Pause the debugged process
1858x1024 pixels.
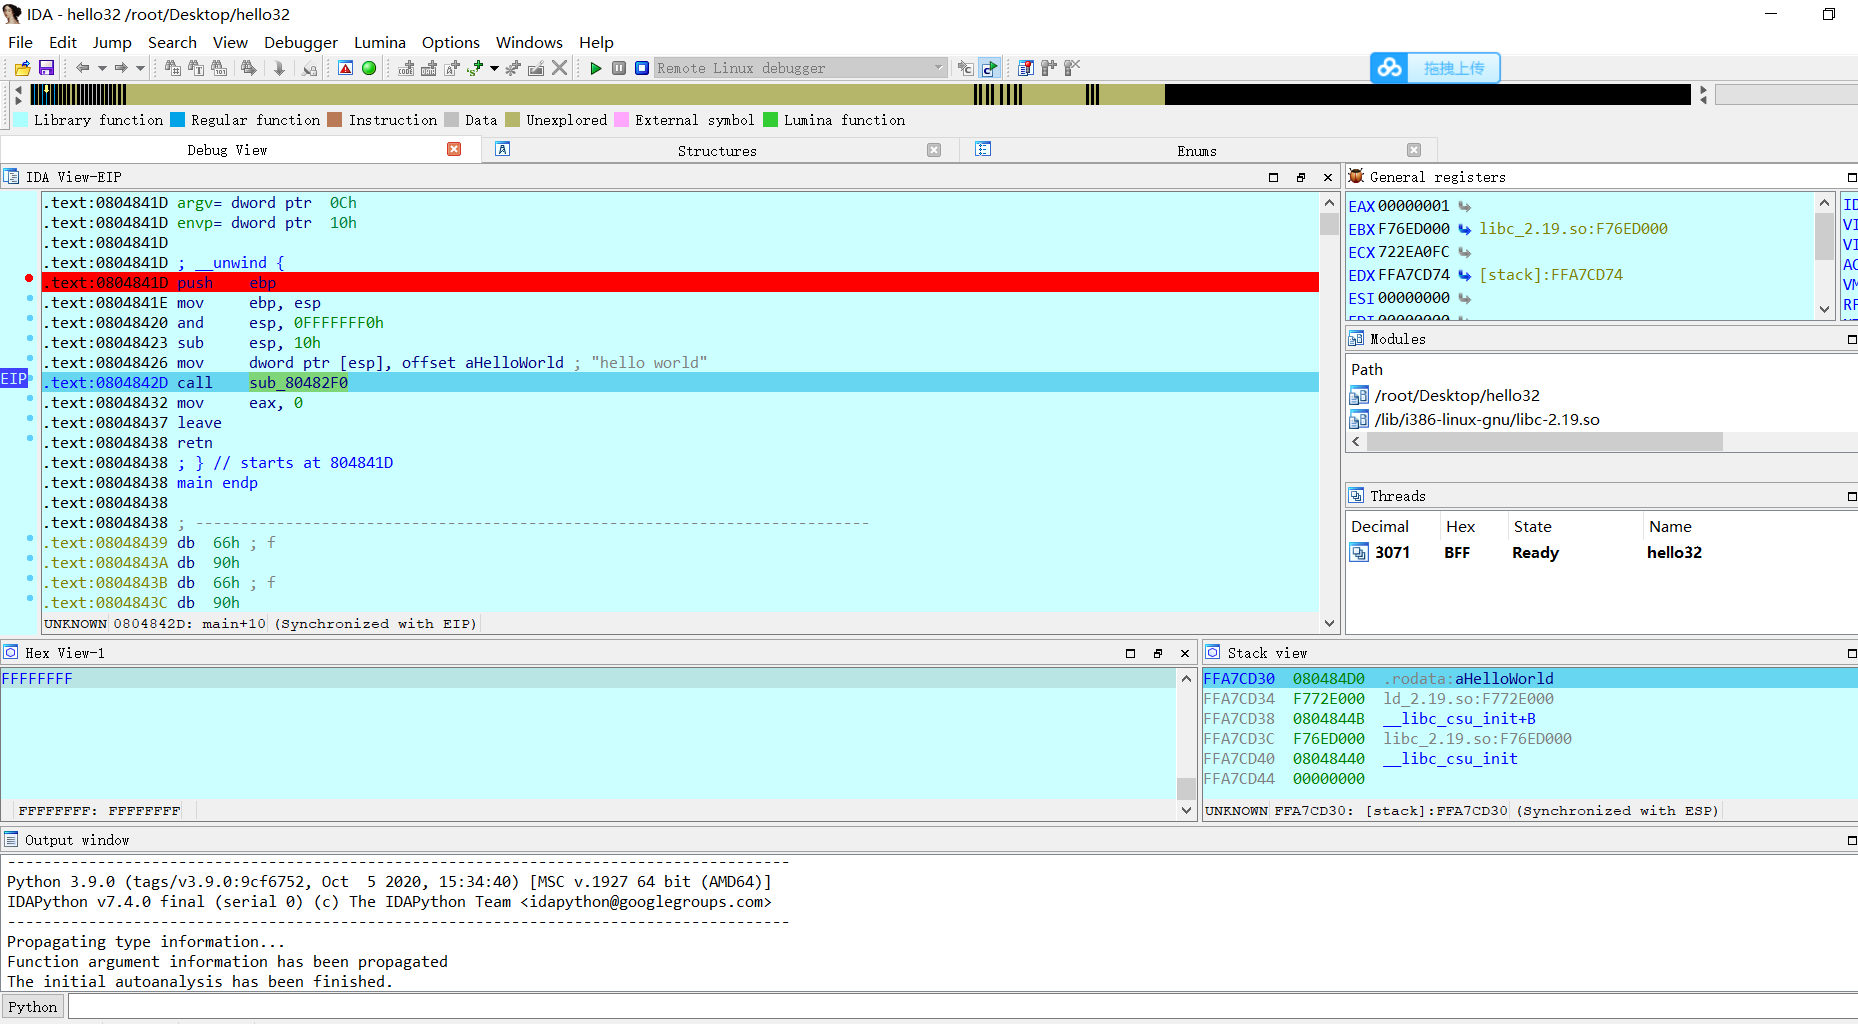click(619, 68)
